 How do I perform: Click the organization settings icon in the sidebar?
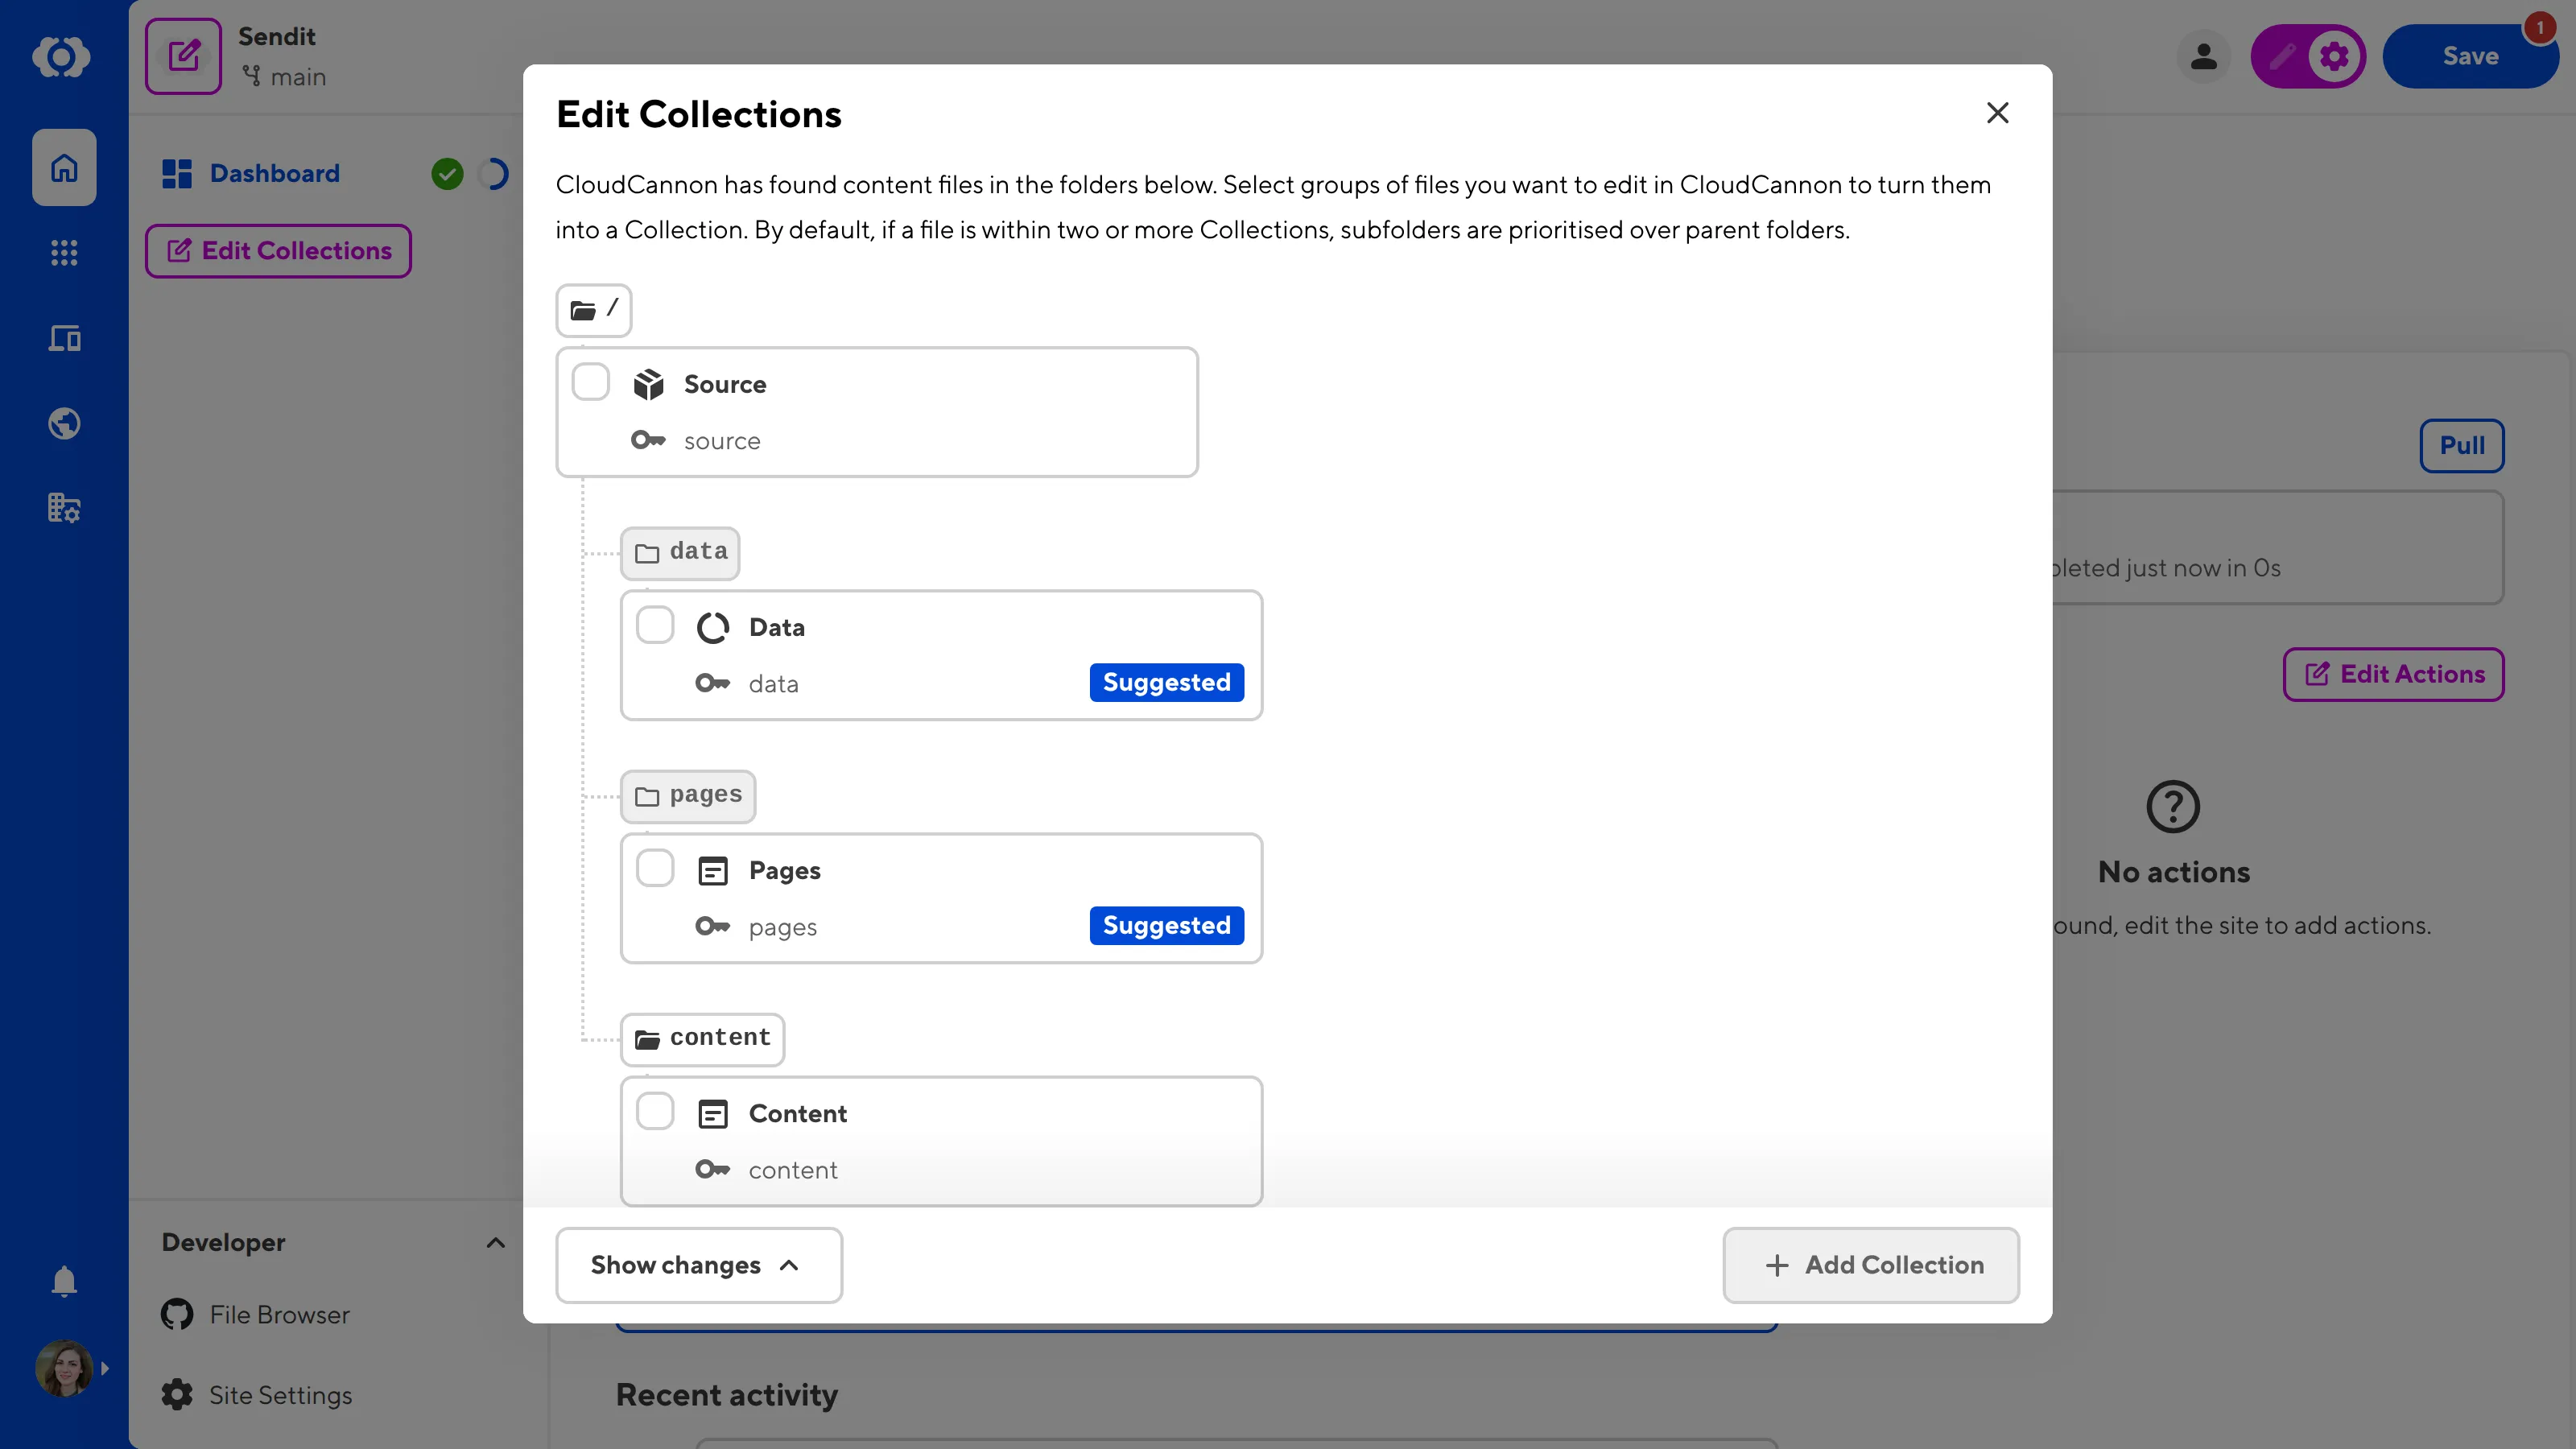[63, 507]
